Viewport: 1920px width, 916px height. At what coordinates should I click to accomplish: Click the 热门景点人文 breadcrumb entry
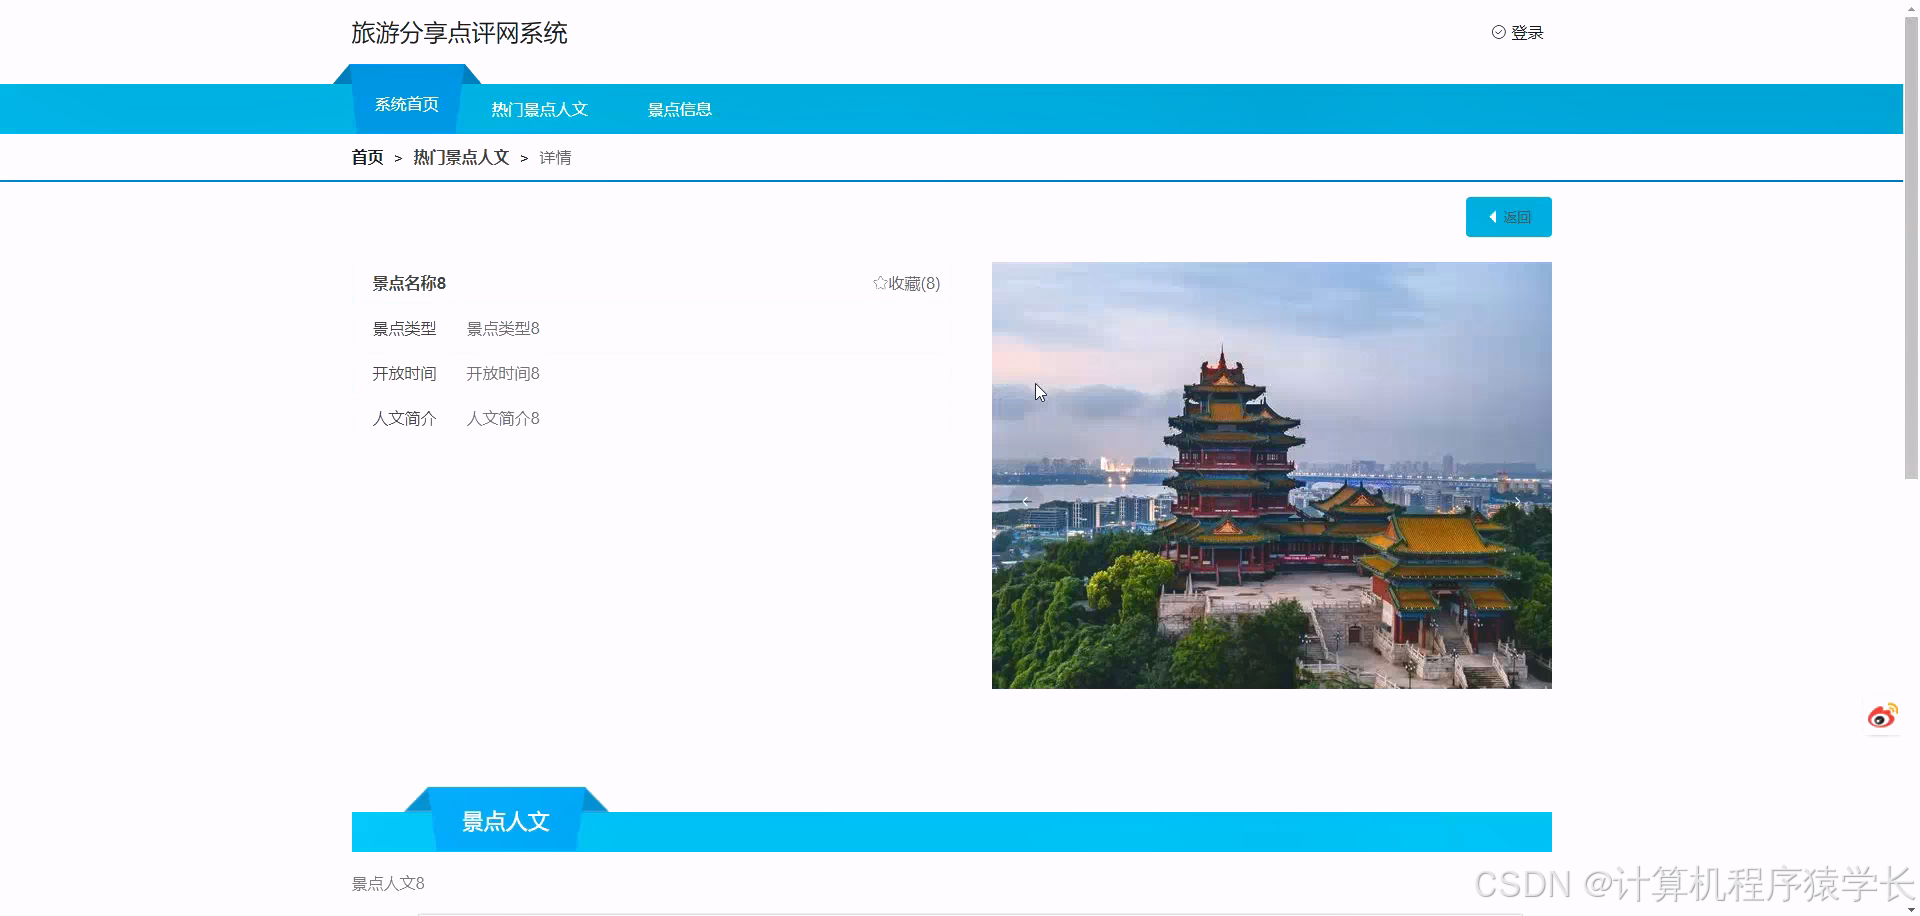(462, 157)
